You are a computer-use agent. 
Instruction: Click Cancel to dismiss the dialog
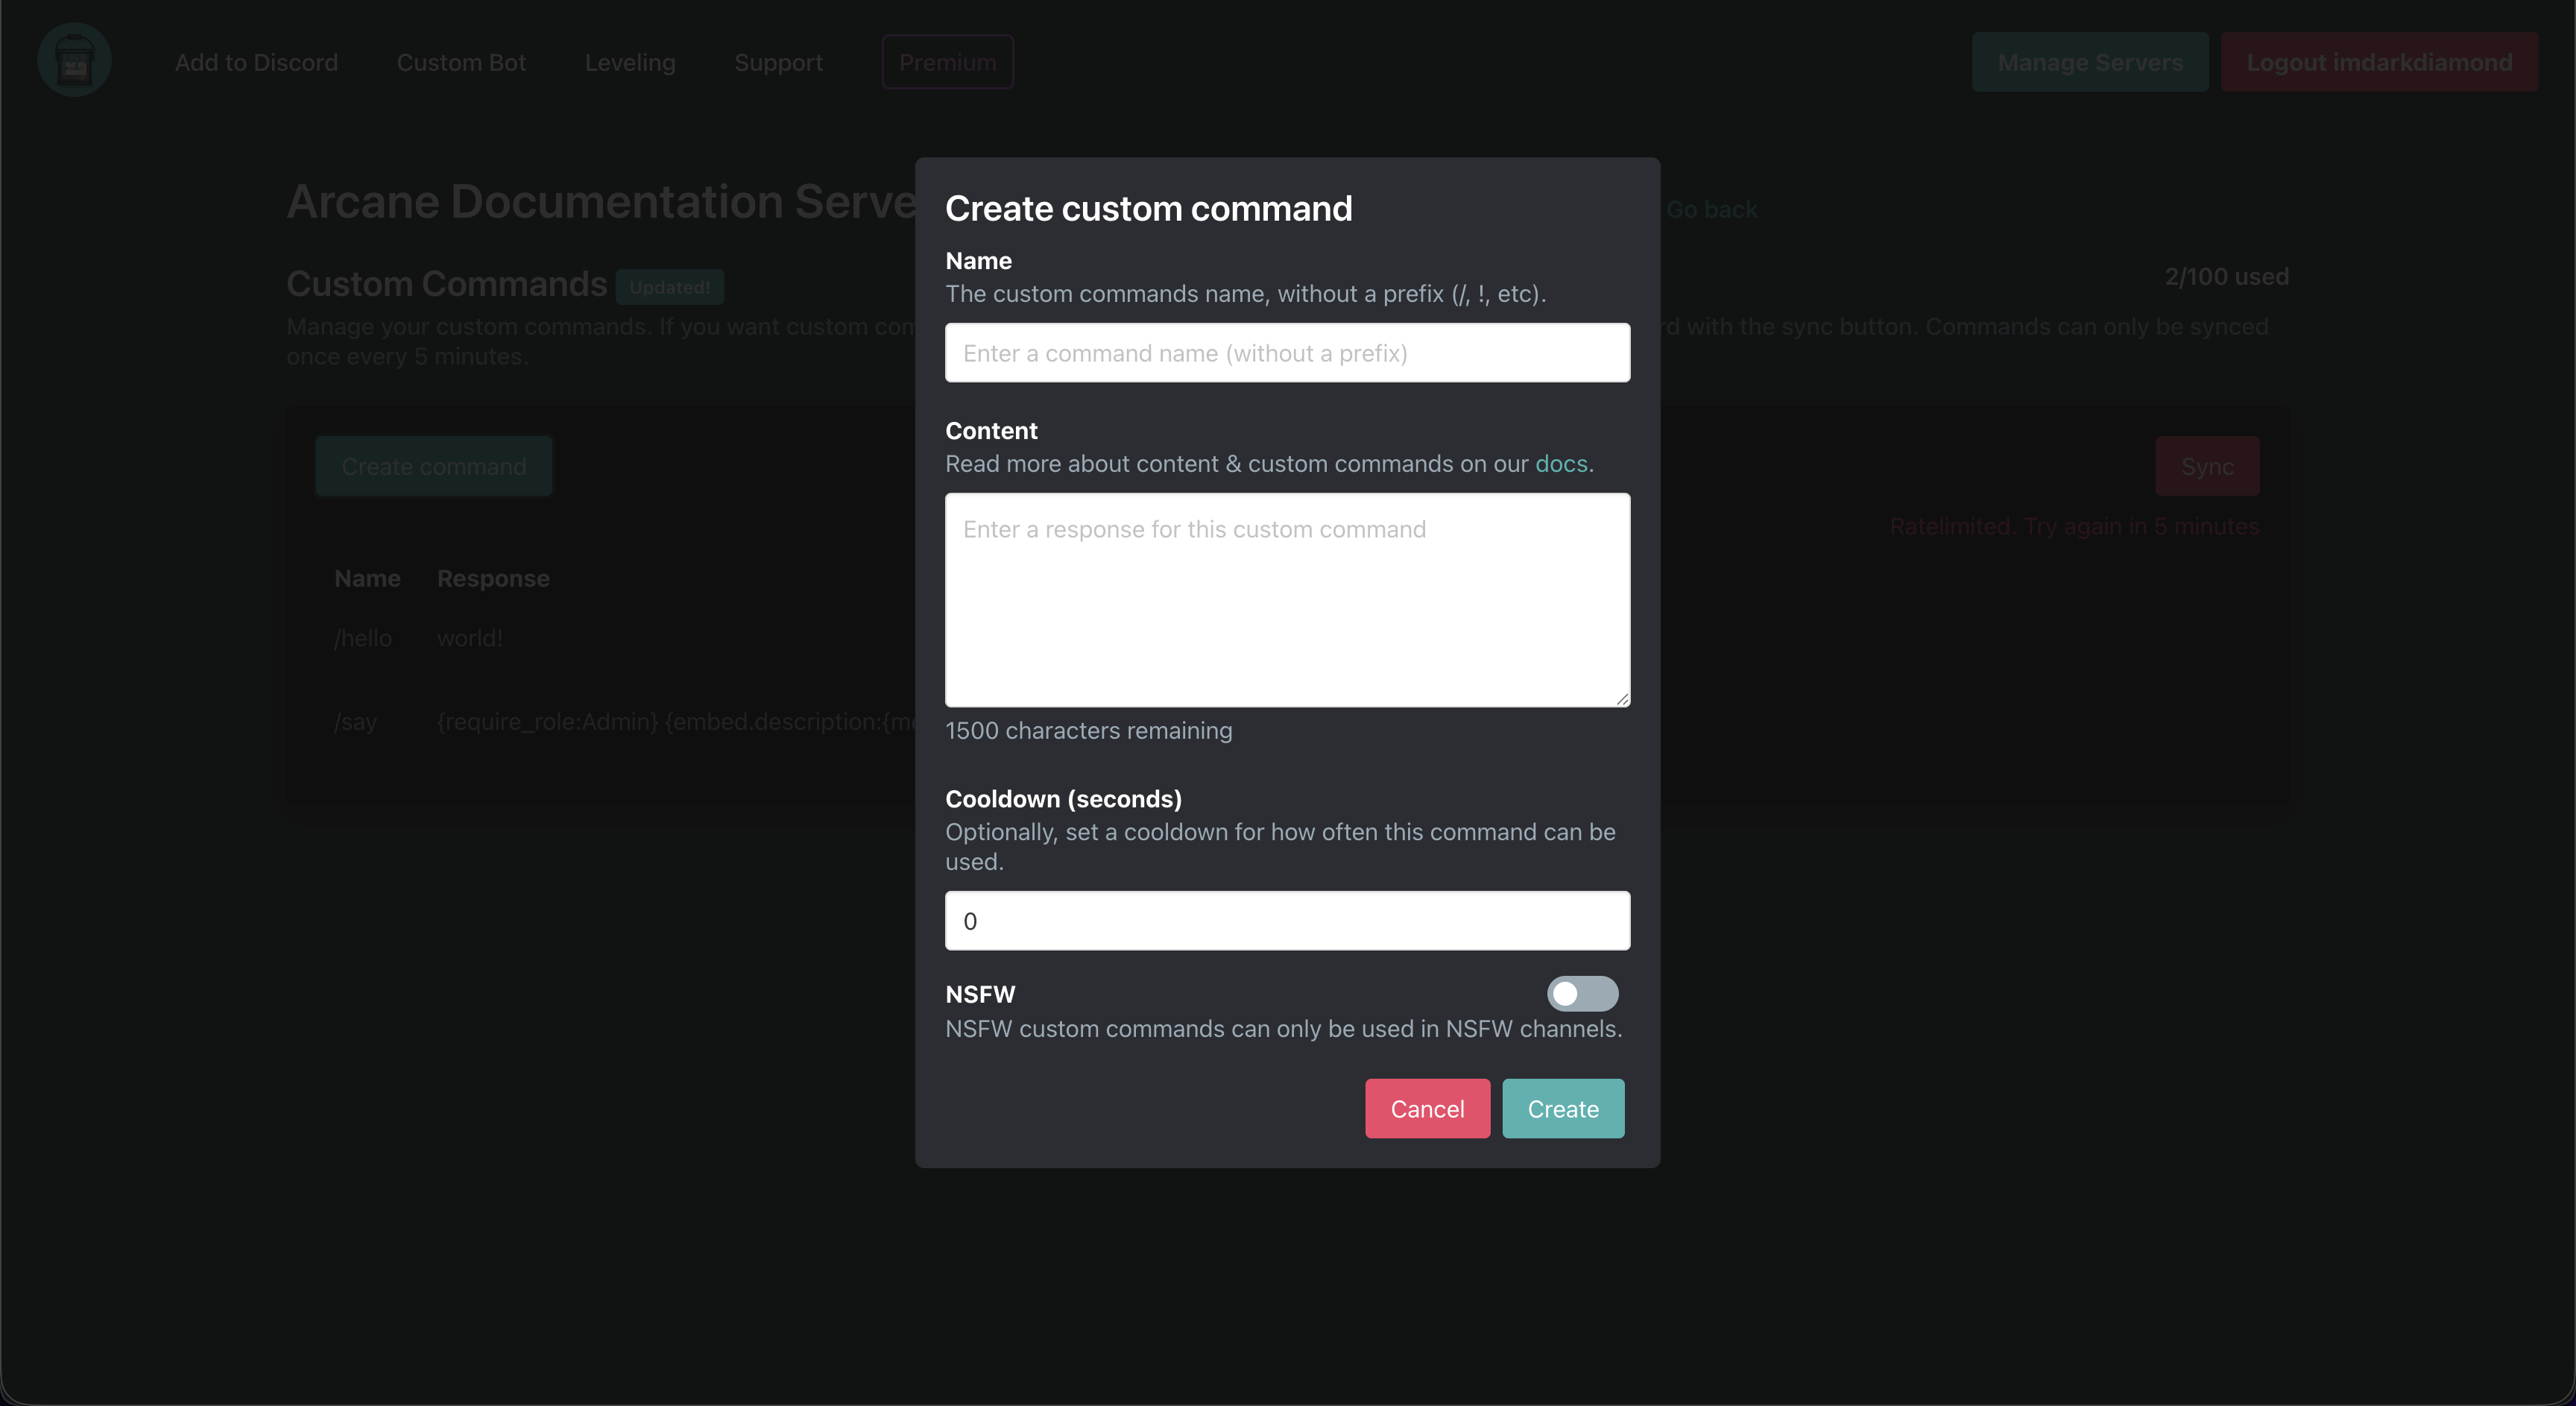(1427, 1108)
